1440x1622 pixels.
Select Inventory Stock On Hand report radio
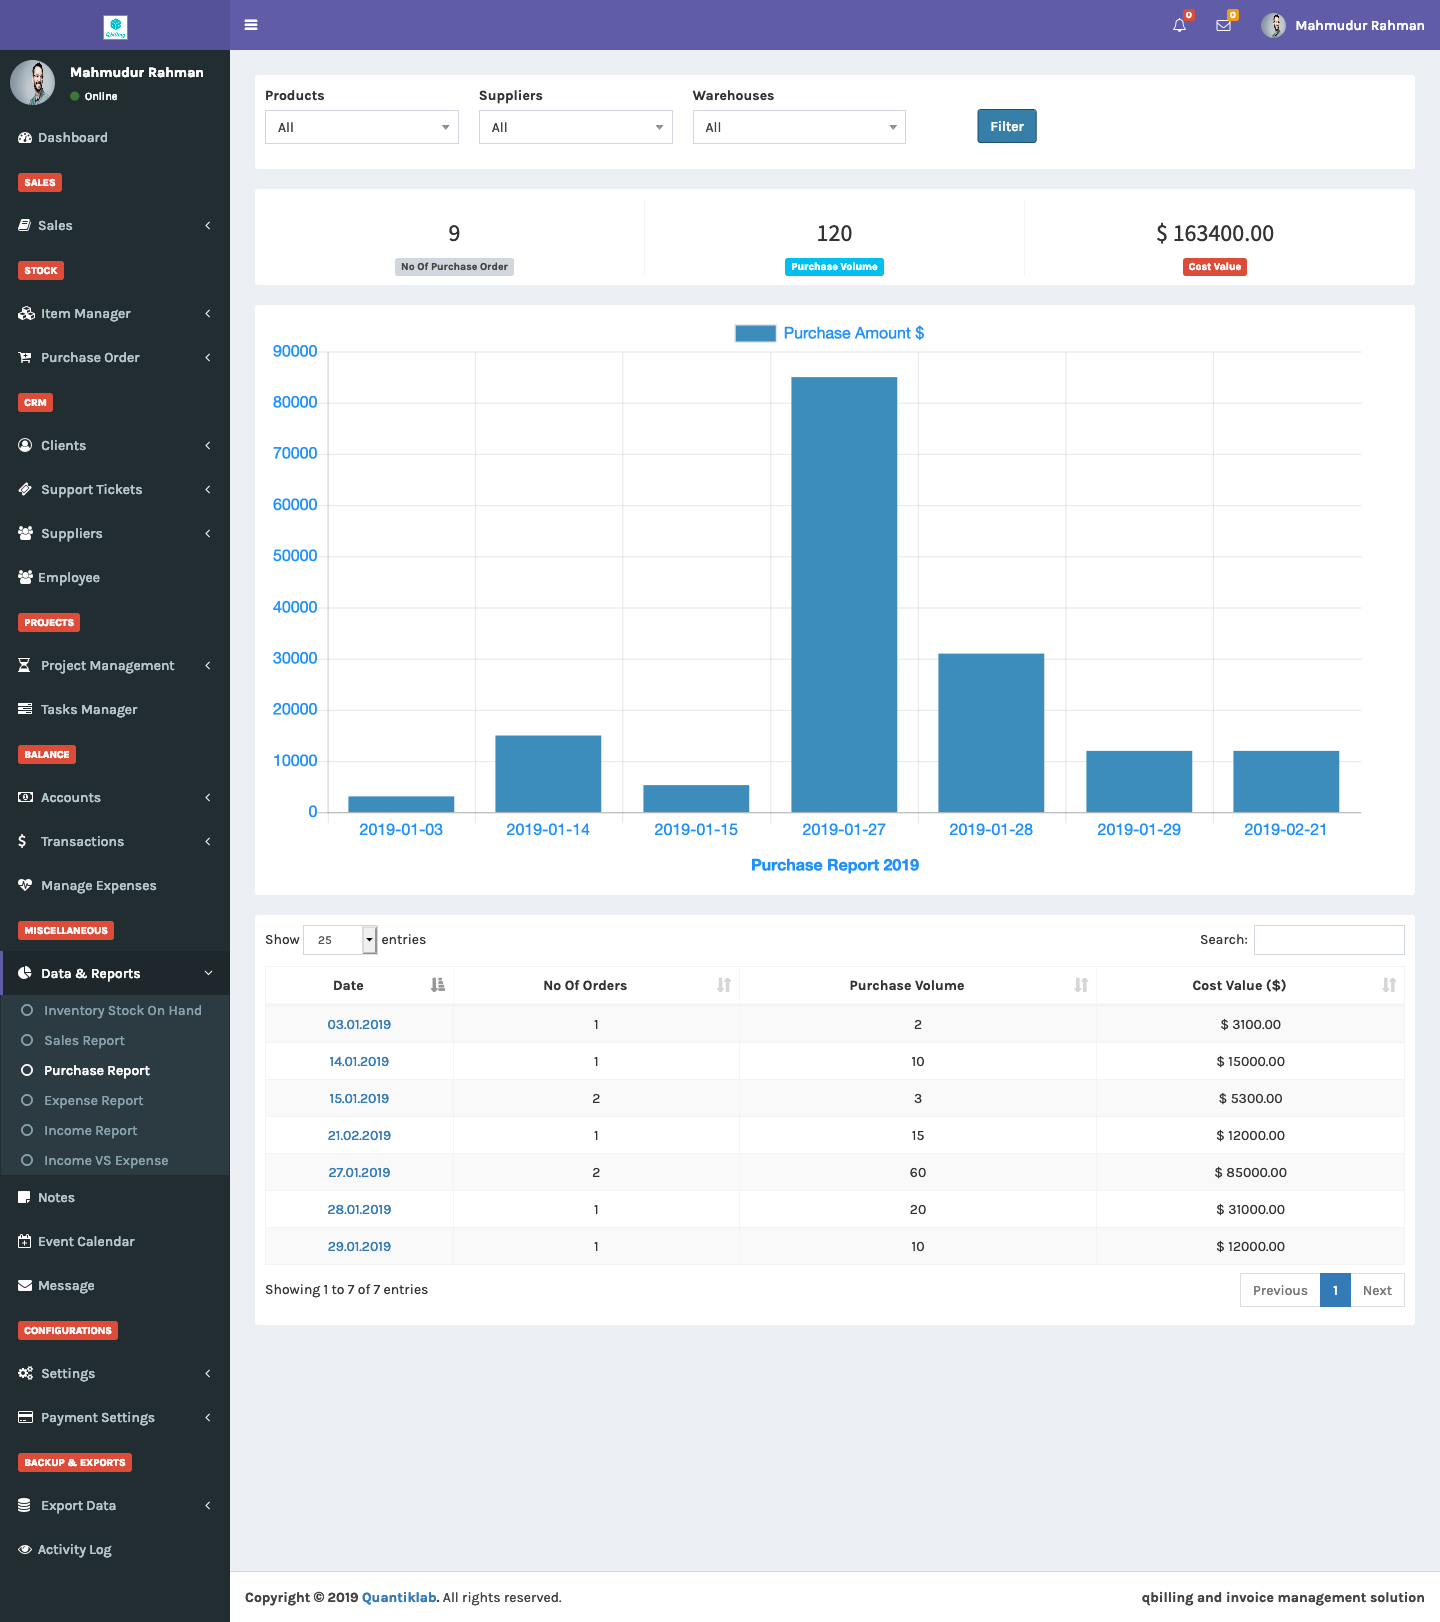click(27, 1010)
